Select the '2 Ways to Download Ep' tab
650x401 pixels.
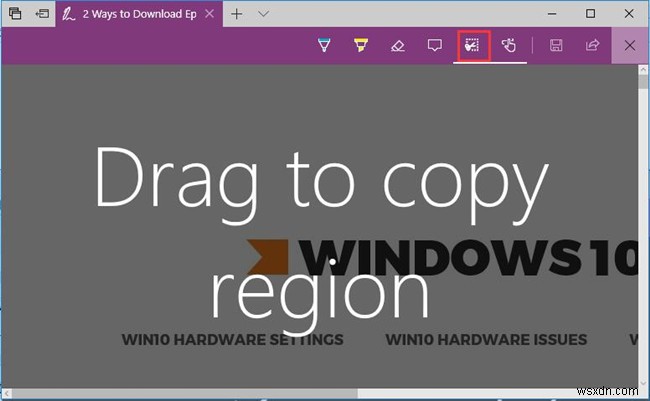point(139,14)
